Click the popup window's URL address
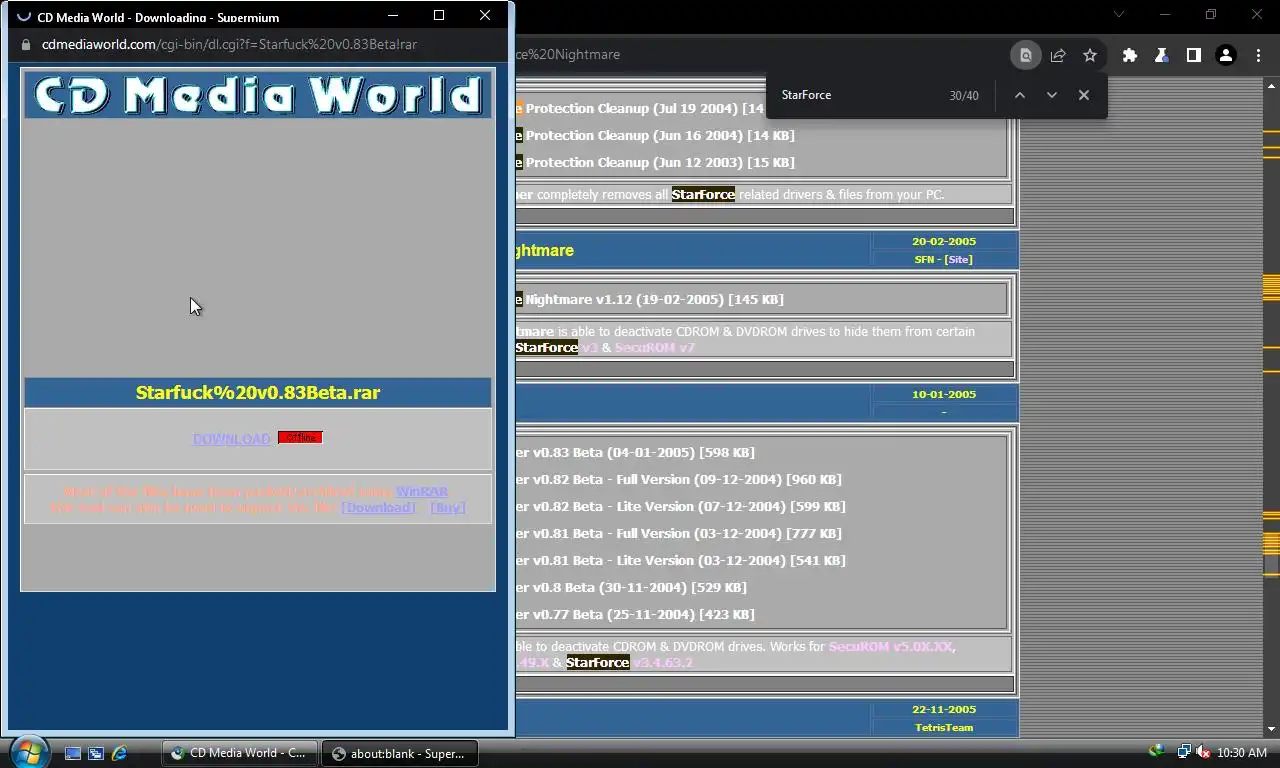 (x=229, y=44)
